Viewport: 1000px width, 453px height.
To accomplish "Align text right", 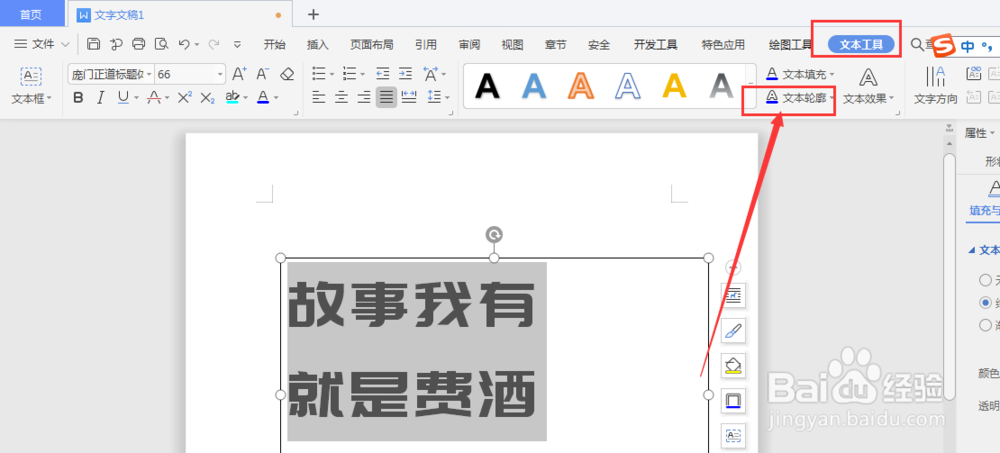I will coord(364,98).
